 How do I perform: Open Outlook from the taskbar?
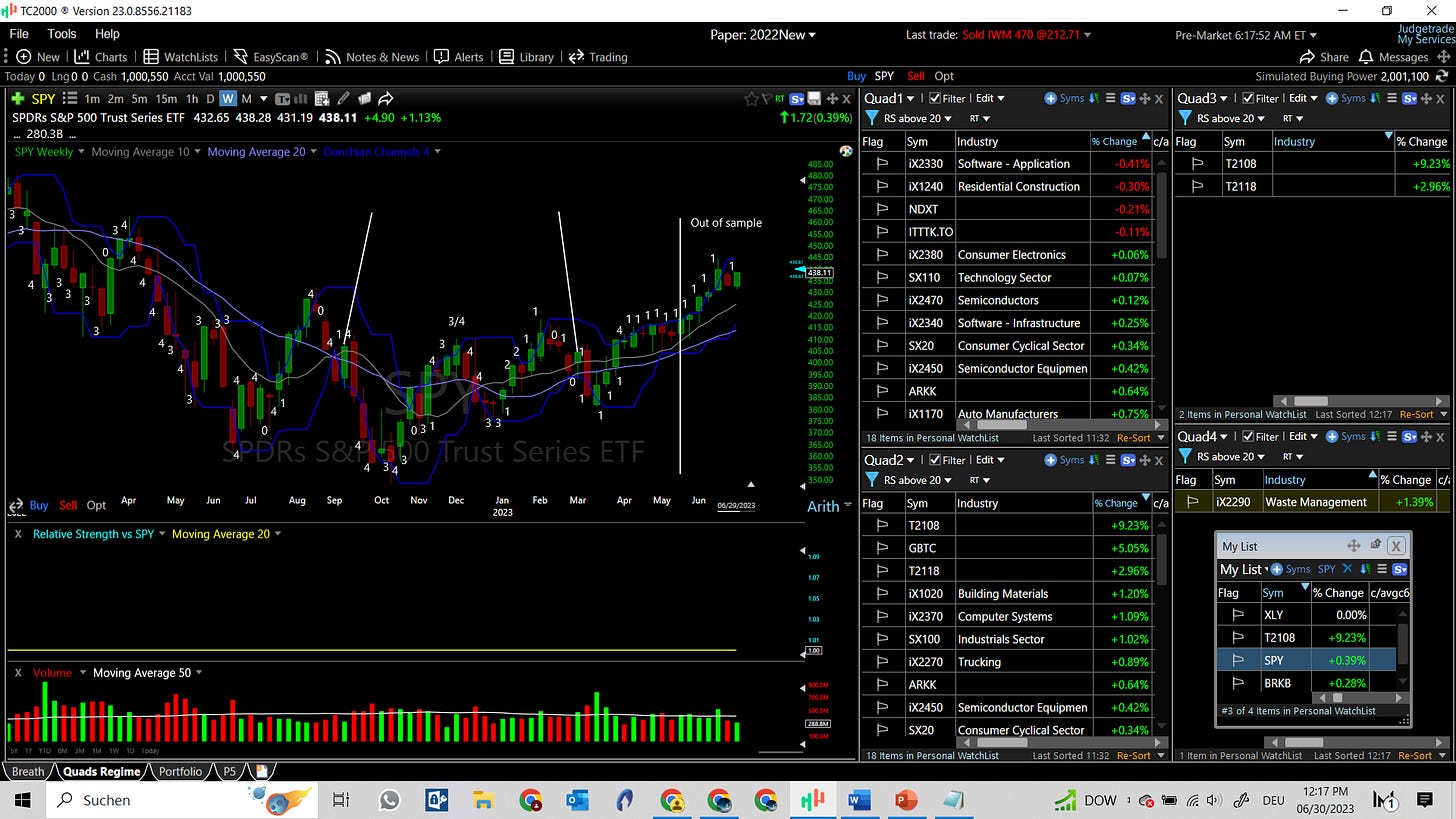pos(577,800)
